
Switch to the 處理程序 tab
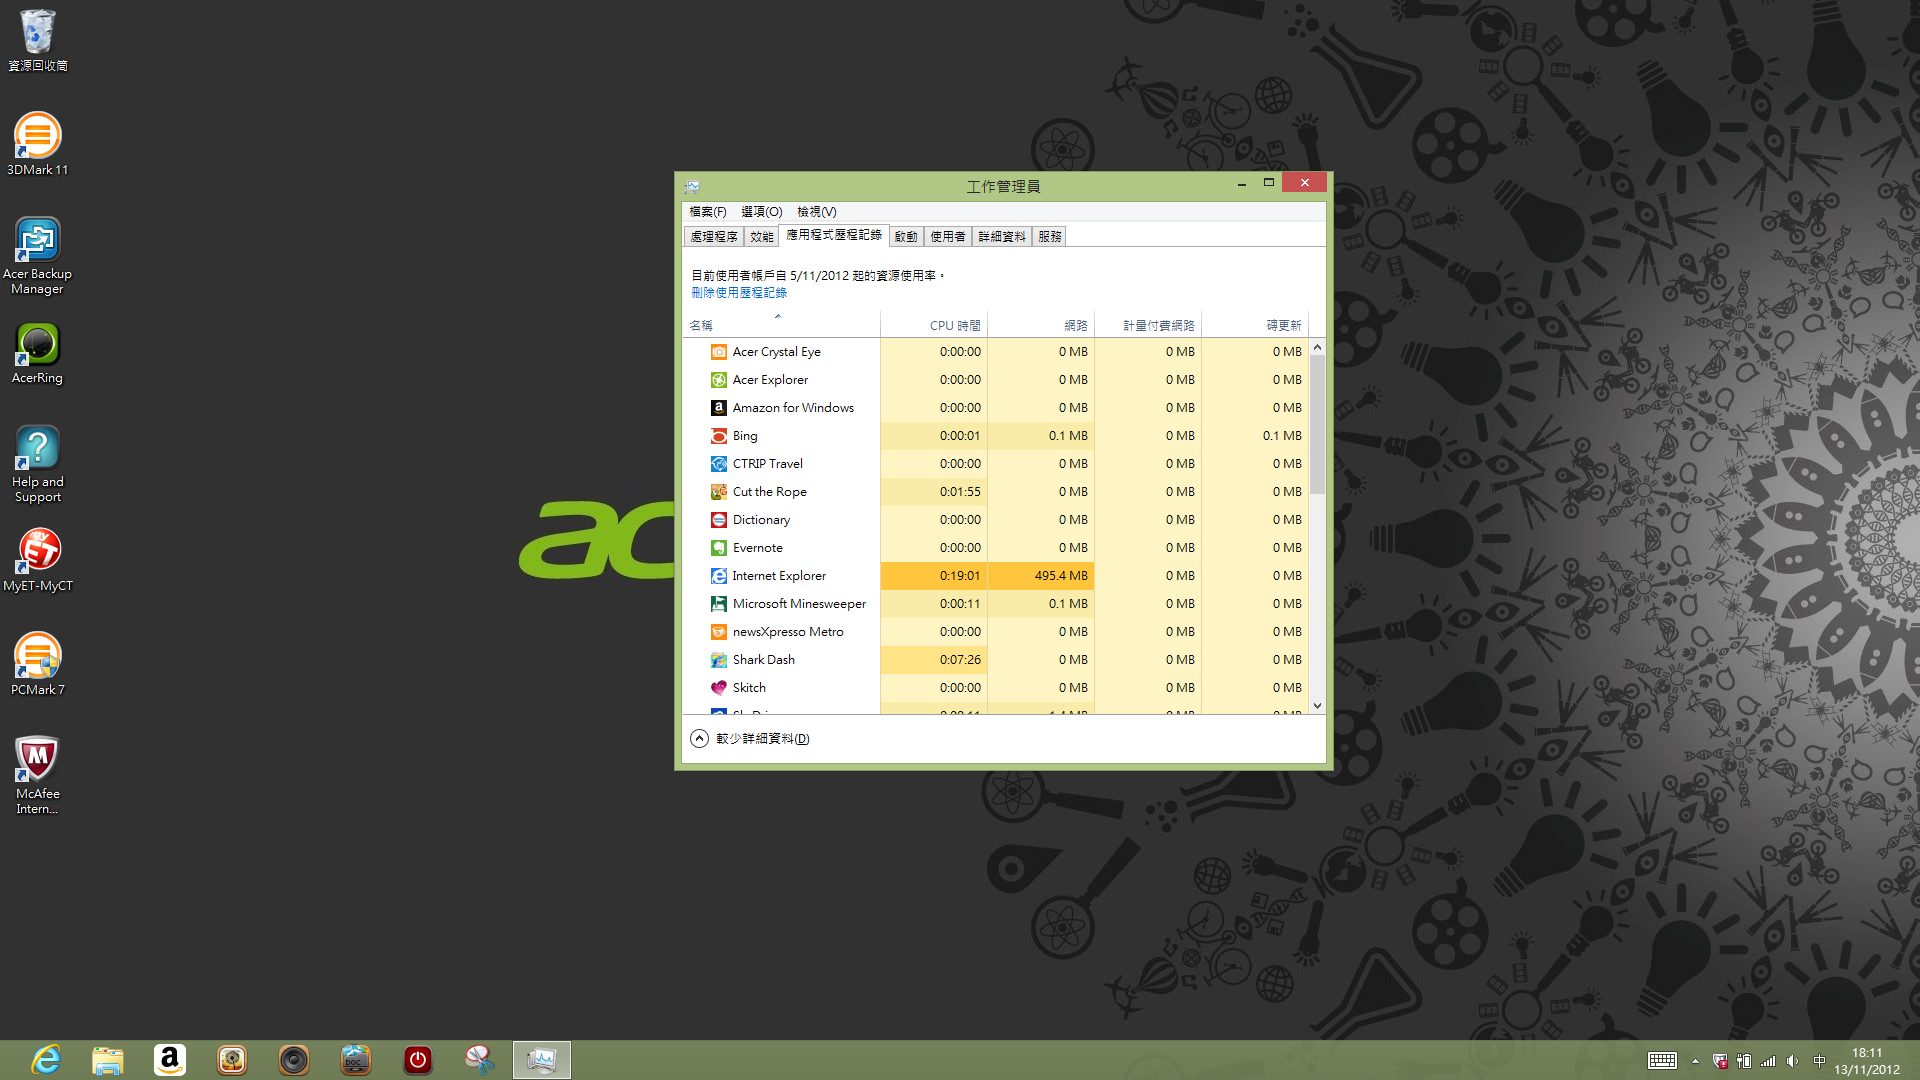click(714, 237)
